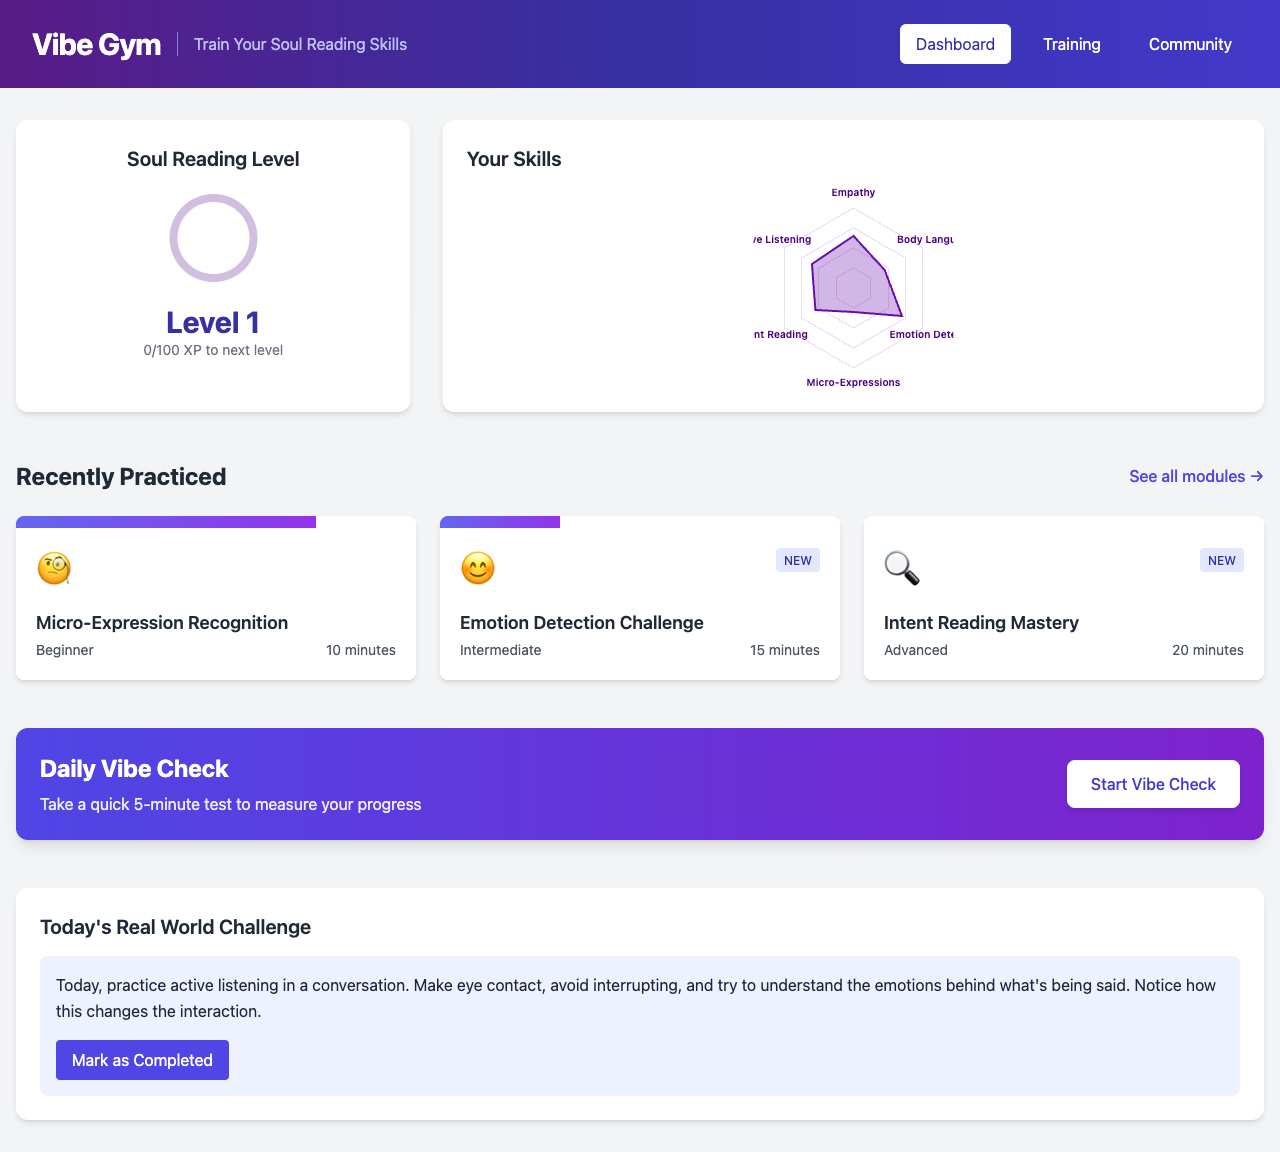Click NEW badge on Emotion Detection Challenge

pyautogui.click(x=797, y=560)
